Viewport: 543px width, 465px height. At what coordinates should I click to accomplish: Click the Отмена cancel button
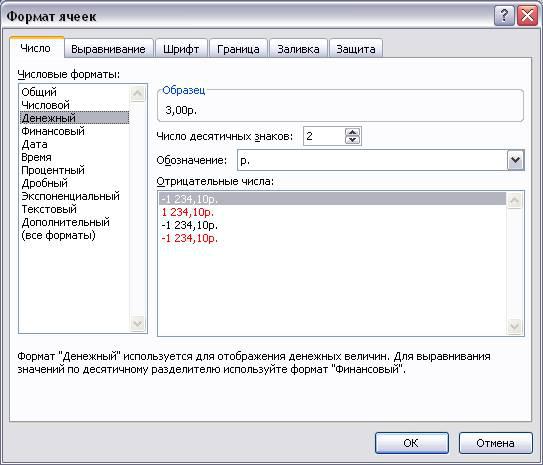point(495,443)
